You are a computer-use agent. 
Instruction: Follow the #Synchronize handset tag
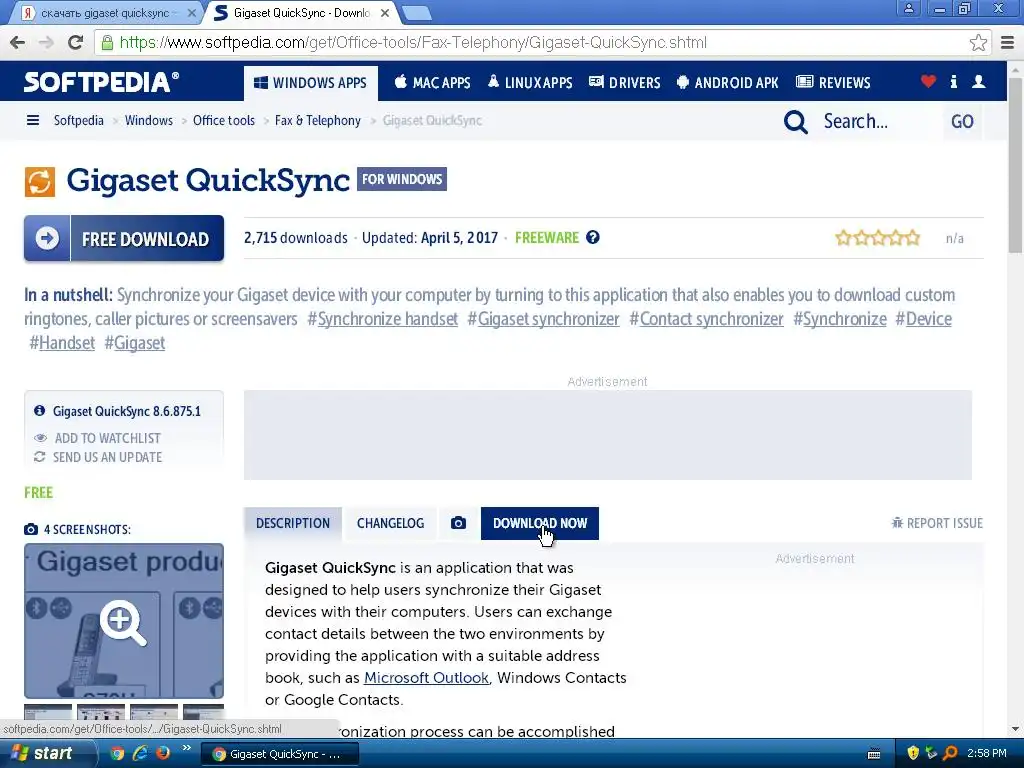(x=383, y=319)
